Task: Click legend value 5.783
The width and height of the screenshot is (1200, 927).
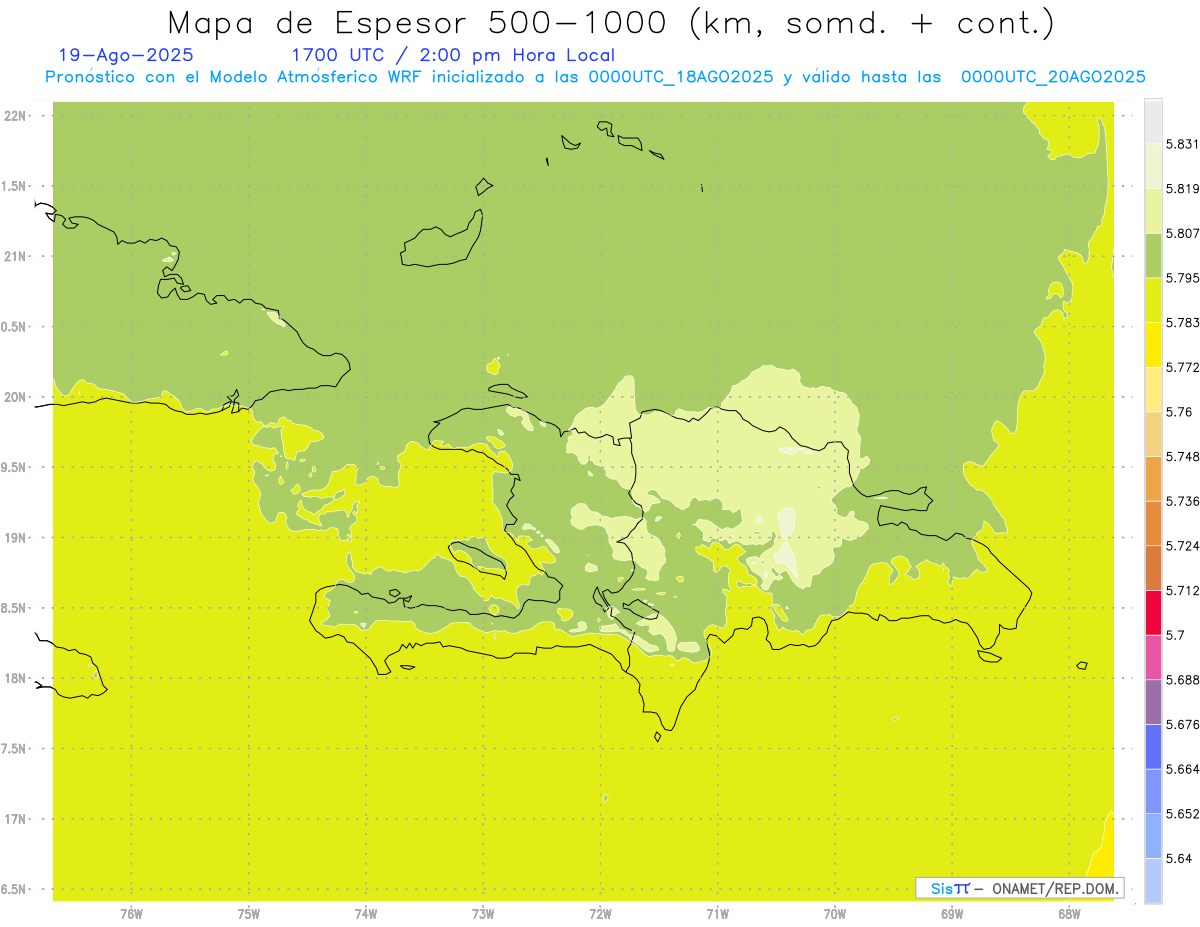Action: [x=1182, y=322]
